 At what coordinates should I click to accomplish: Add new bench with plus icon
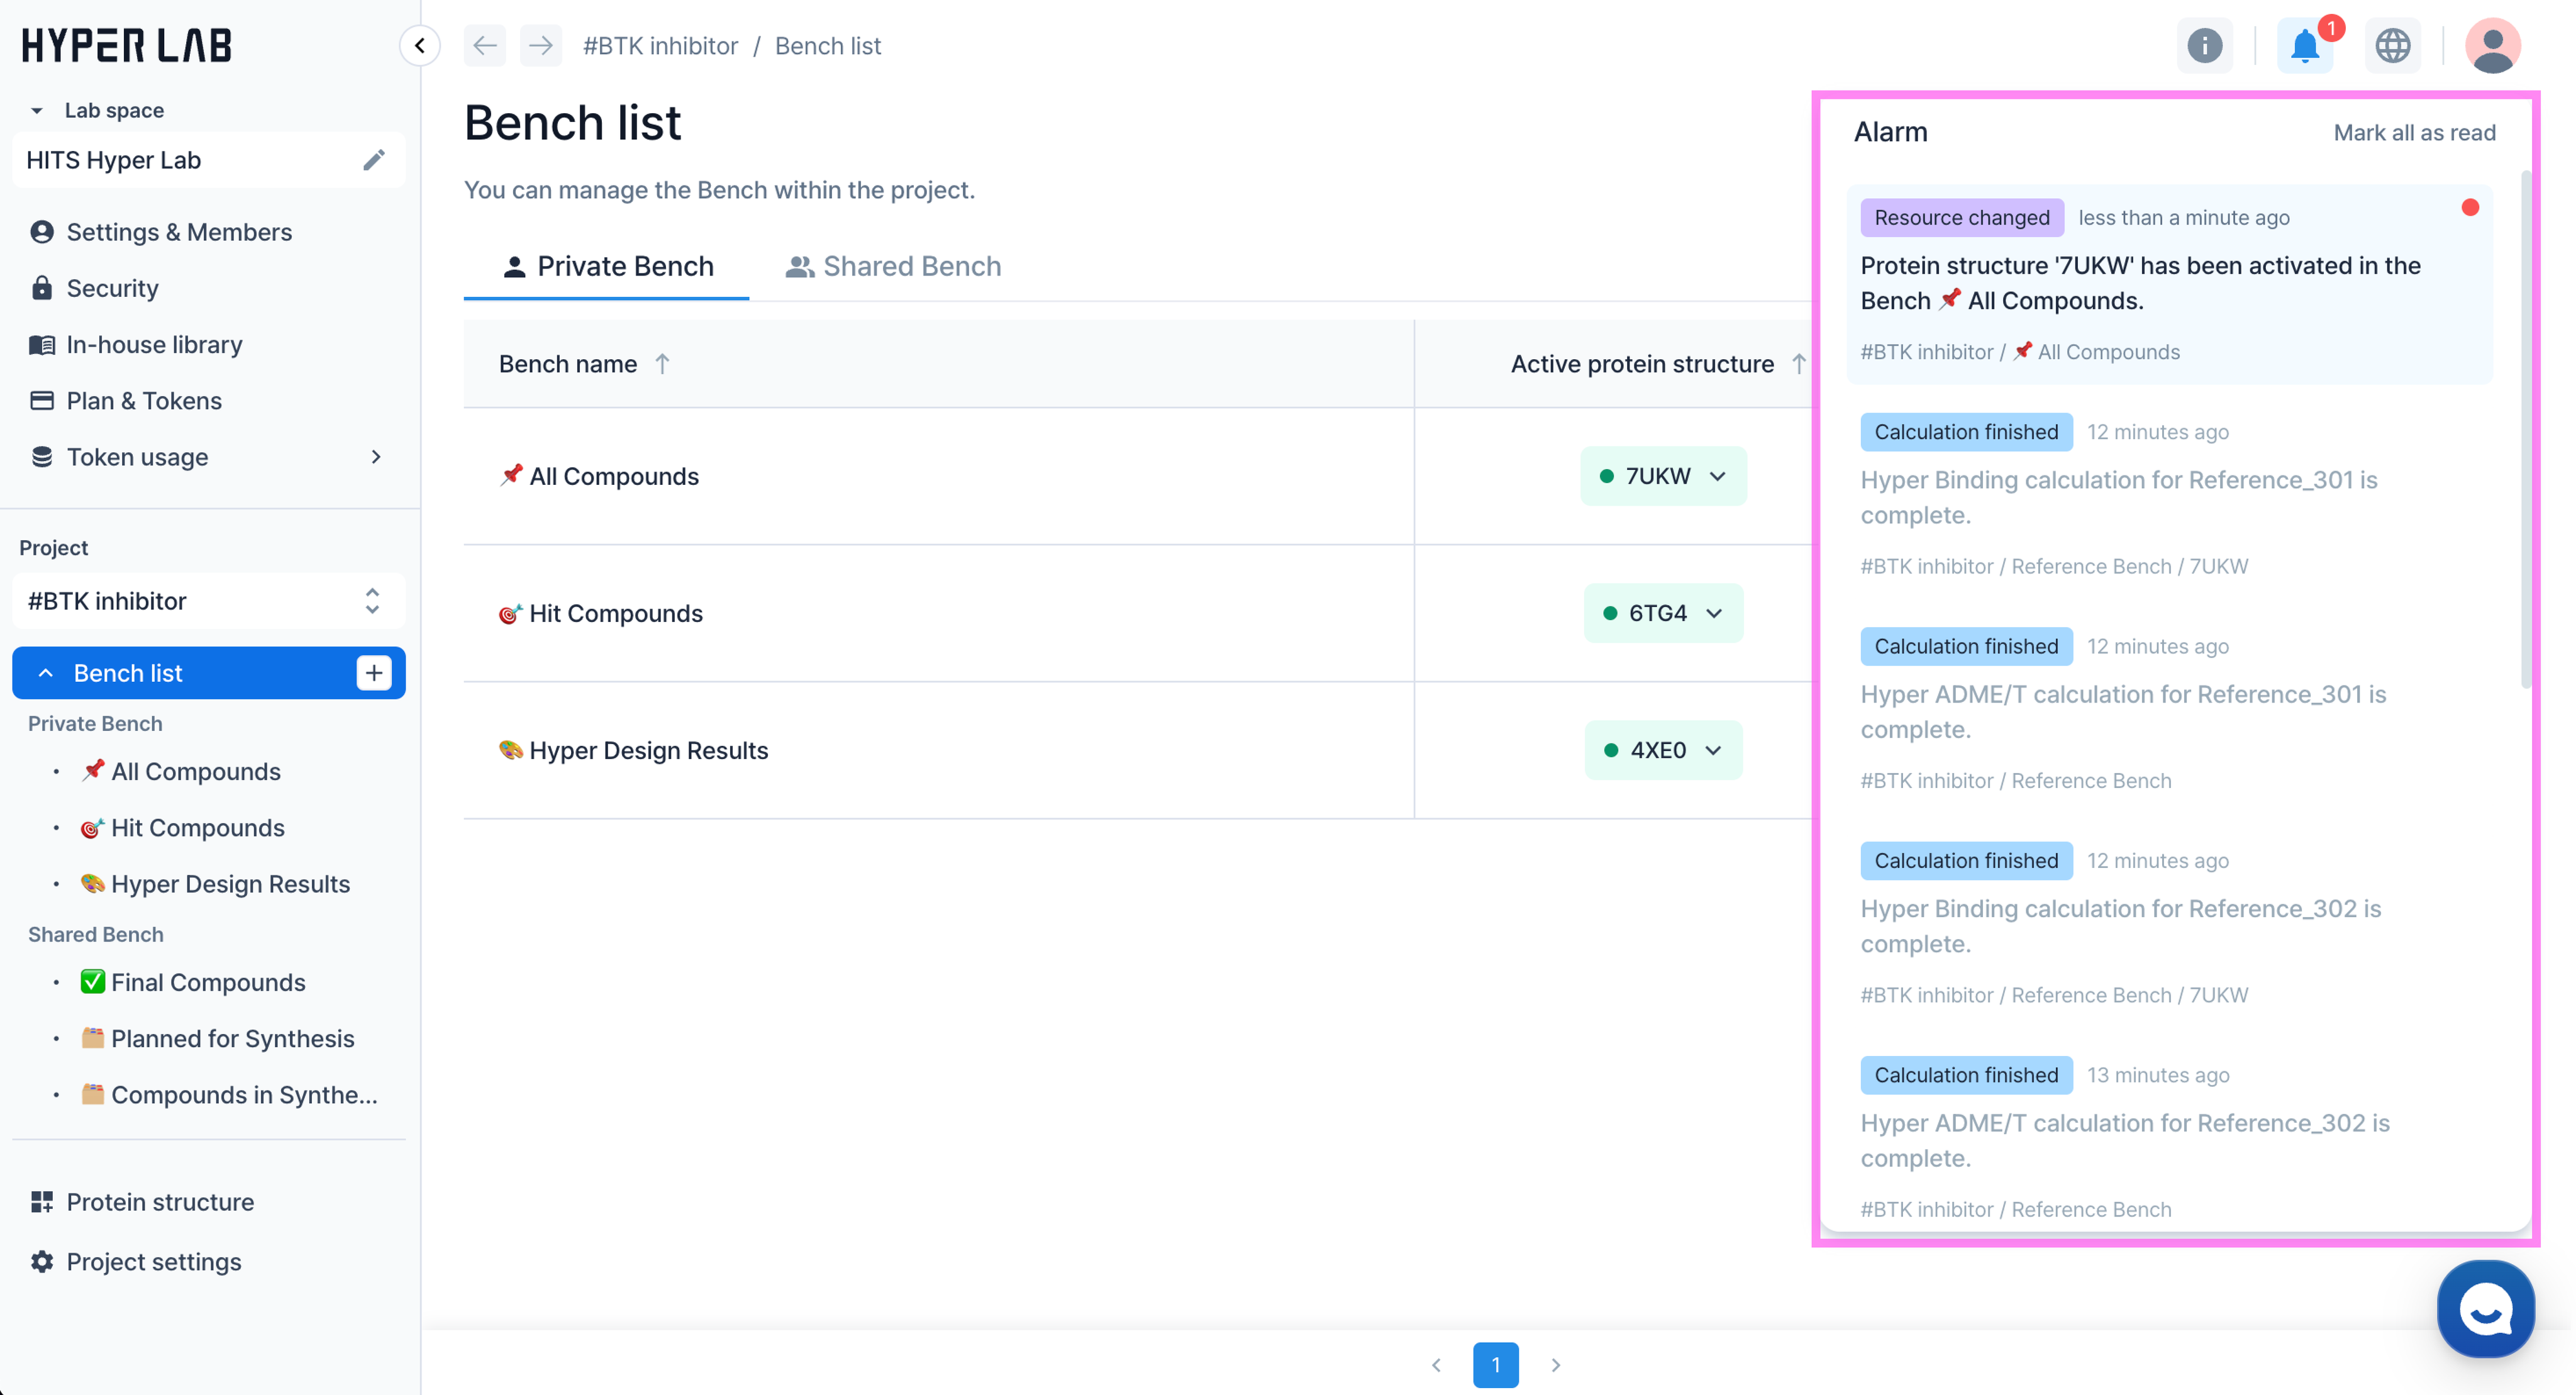click(x=374, y=673)
